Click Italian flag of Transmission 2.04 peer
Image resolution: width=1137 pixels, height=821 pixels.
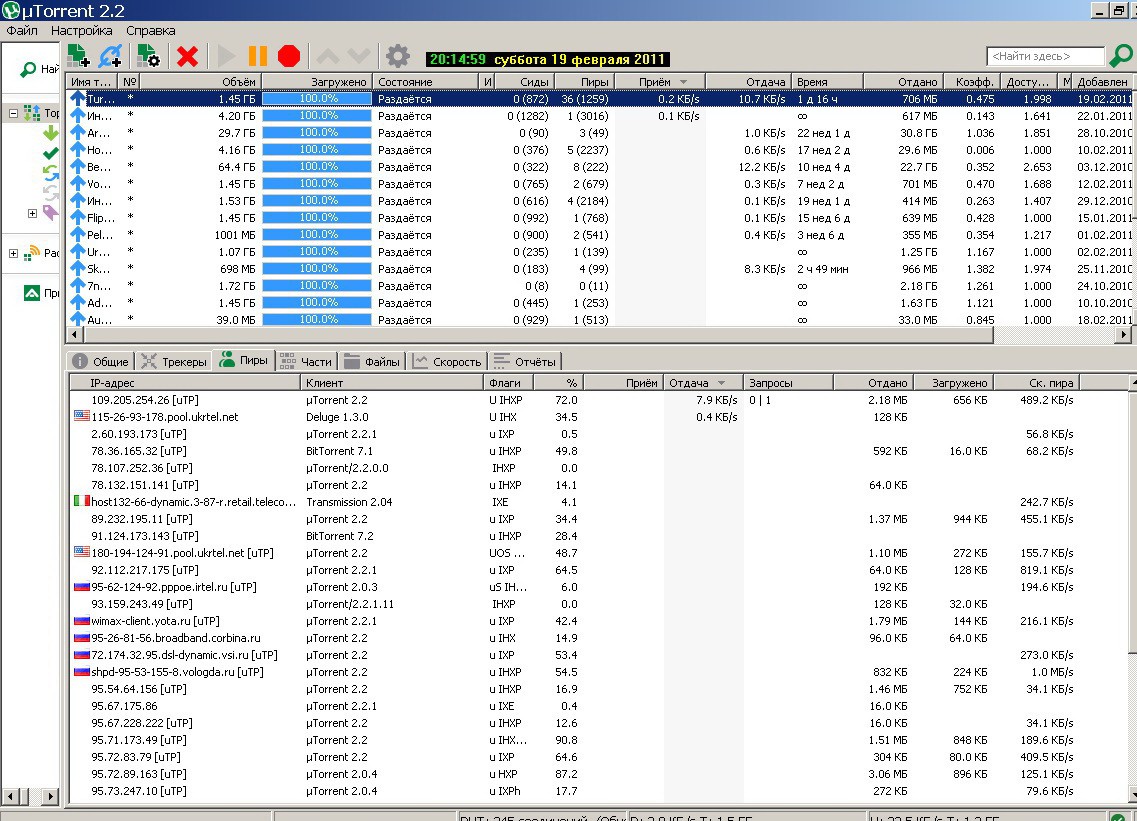(x=81, y=501)
